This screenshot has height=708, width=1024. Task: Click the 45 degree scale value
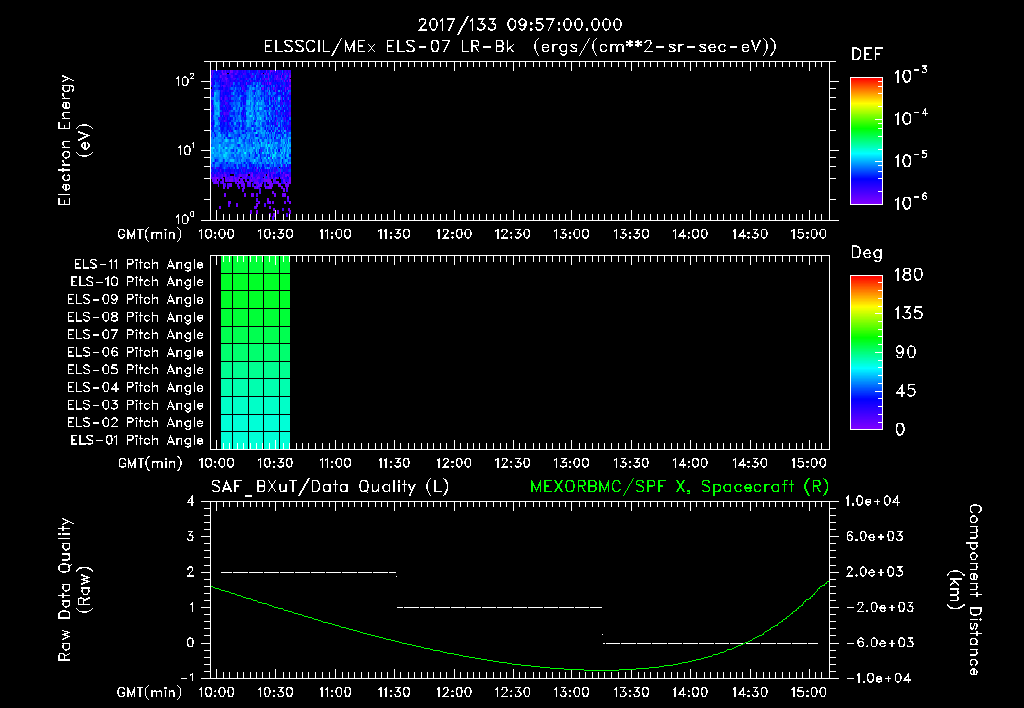(x=906, y=391)
